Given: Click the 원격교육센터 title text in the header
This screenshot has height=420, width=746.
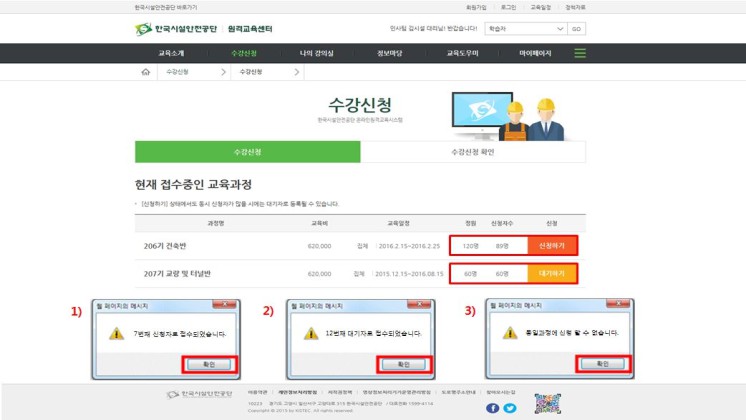Looking at the screenshot, I should (x=250, y=29).
